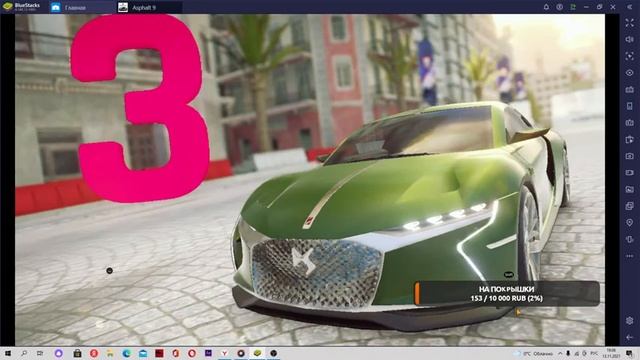The height and width of the screenshot is (360, 640).
Task: Click the phone rotate icon
Action: click(x=629, y=106)
